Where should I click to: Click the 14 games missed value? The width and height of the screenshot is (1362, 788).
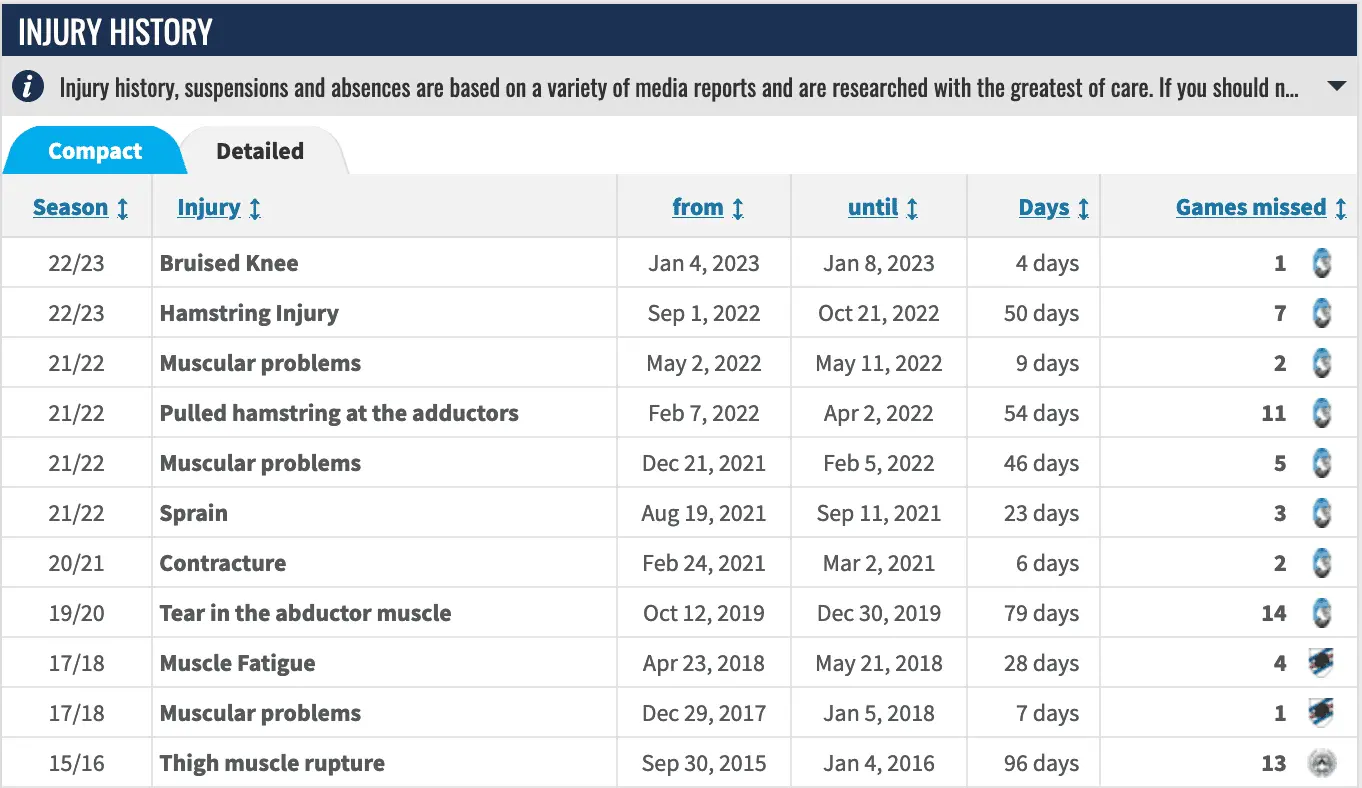click(1274, 613)
